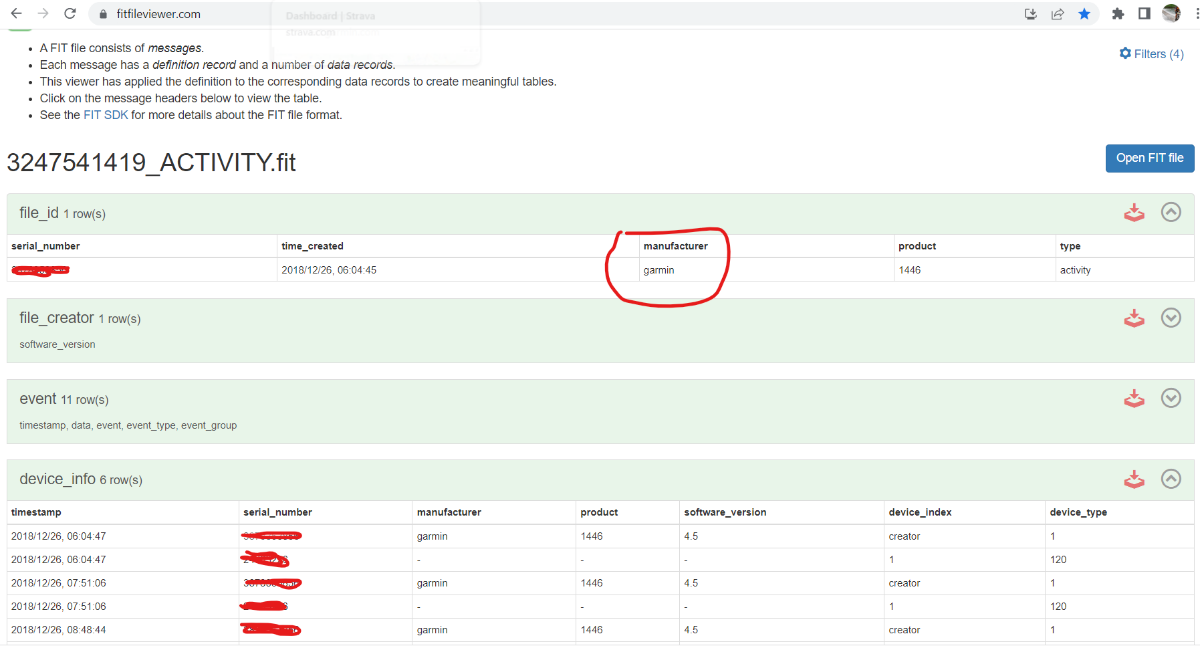Download the file_creator table data
The height and width of the screenshot is (646, 1200).
click(x=1134, y=318)
